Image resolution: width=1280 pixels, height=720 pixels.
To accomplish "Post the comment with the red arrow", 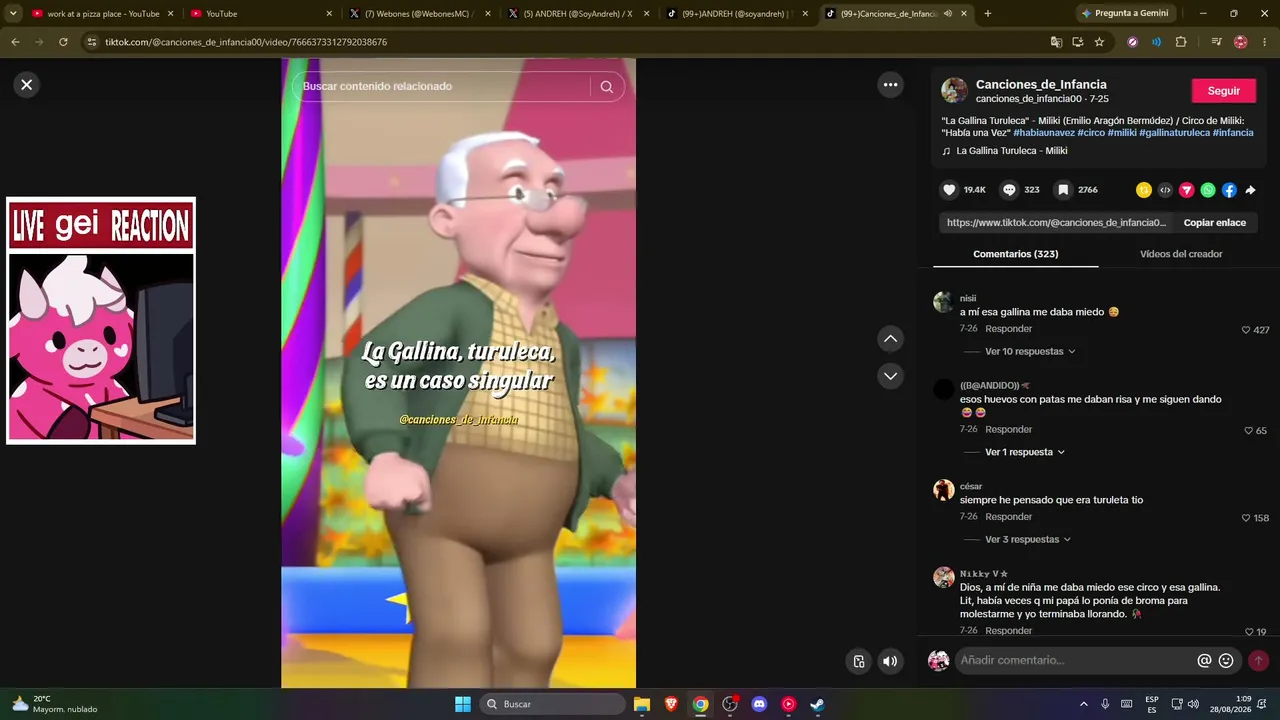I will click(1258, 661).
